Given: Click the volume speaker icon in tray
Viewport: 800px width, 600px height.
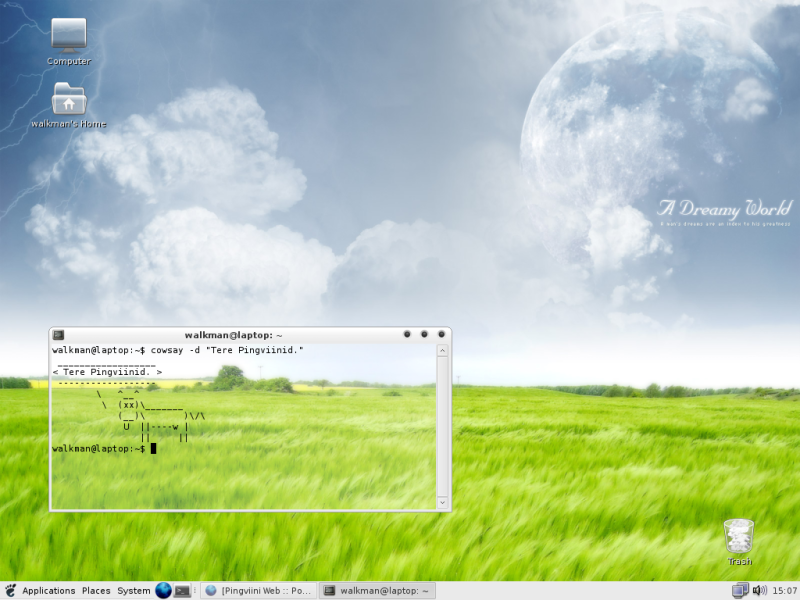Looking at the screenshot, I should (x=759, y=590).
